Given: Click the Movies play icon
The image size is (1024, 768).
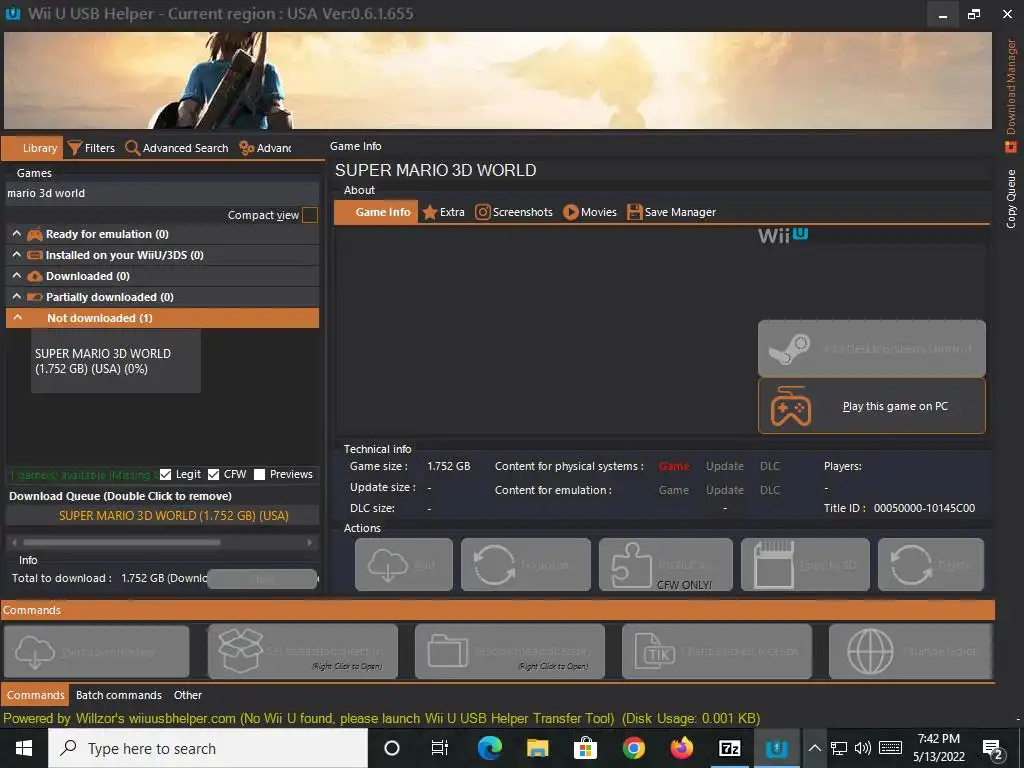Looking at the screenshot, I should pyautogui.click(x=571, y=212).
